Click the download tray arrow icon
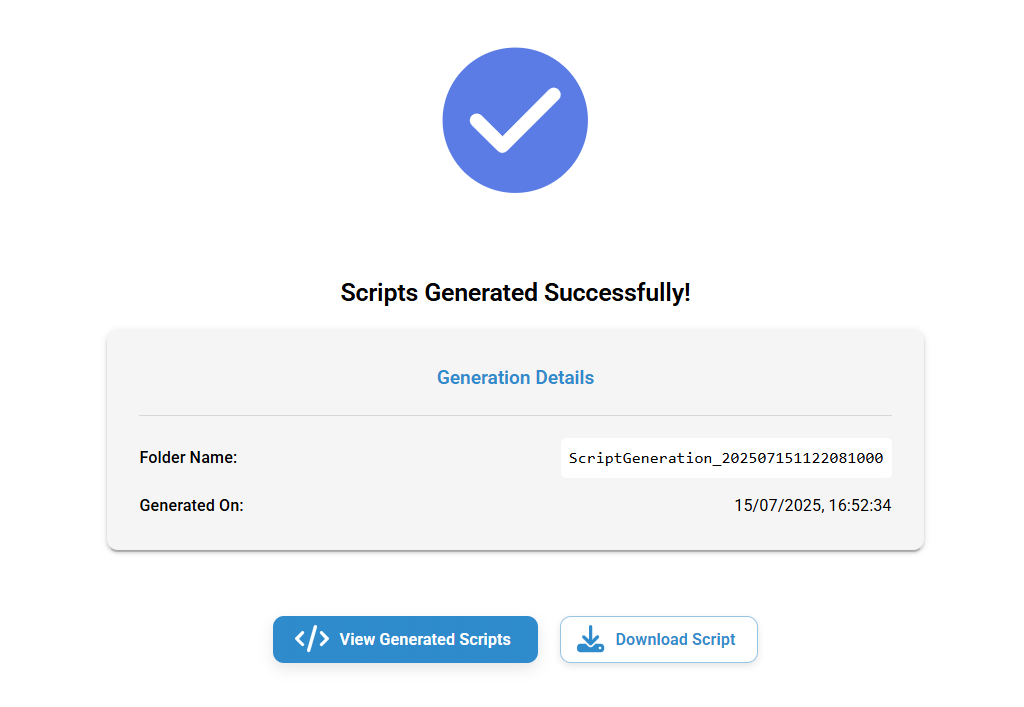The image size is (1024, 707). [x=590, y=639]
